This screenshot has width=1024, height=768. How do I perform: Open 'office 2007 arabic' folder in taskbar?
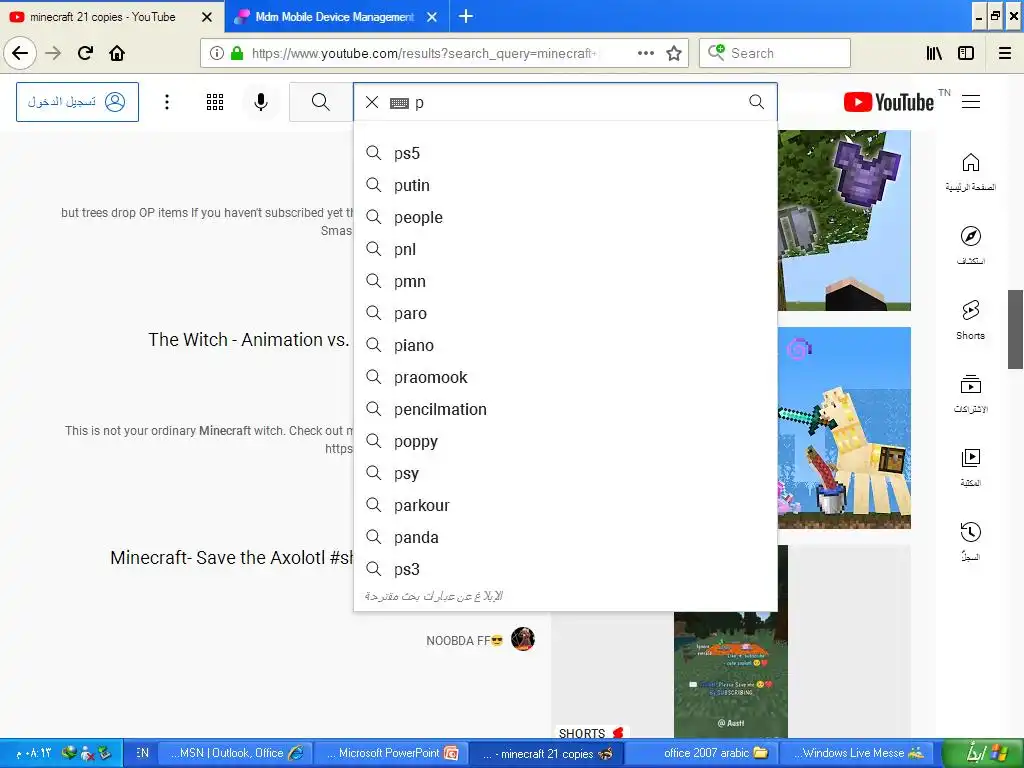(x=701, y=753)
